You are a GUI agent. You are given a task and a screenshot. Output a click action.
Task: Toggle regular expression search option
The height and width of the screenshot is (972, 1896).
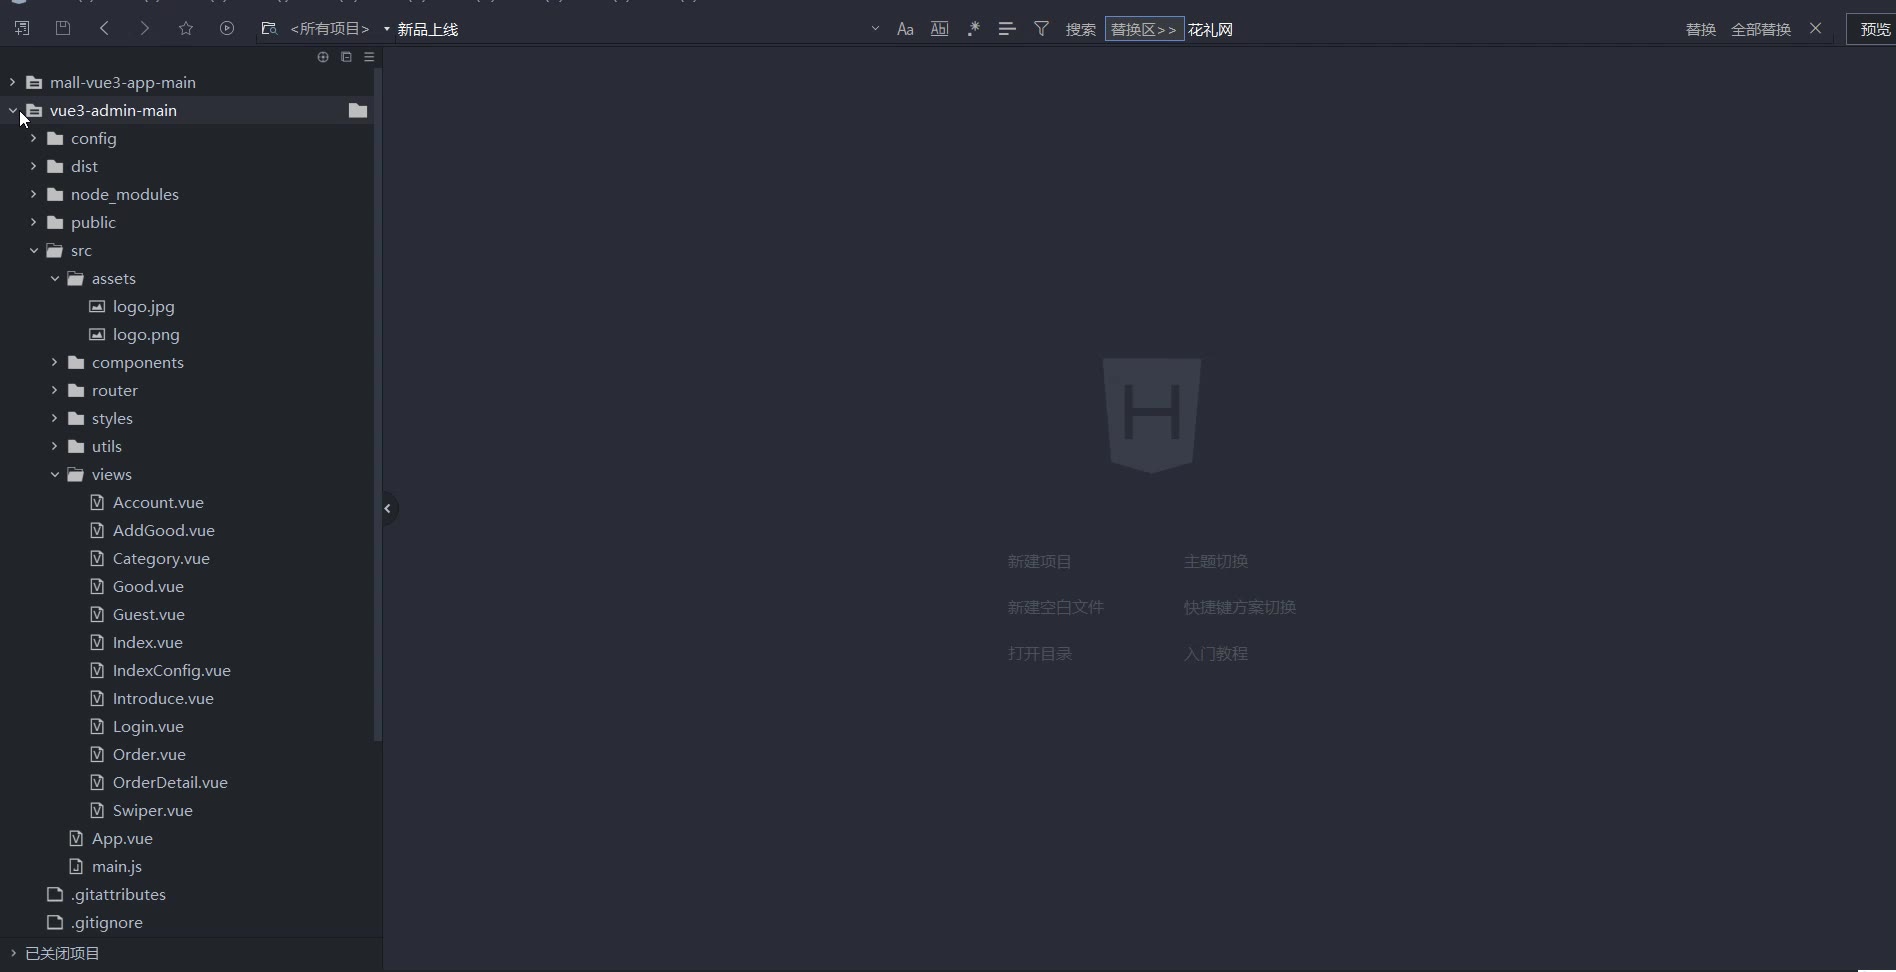coord(973,29)
